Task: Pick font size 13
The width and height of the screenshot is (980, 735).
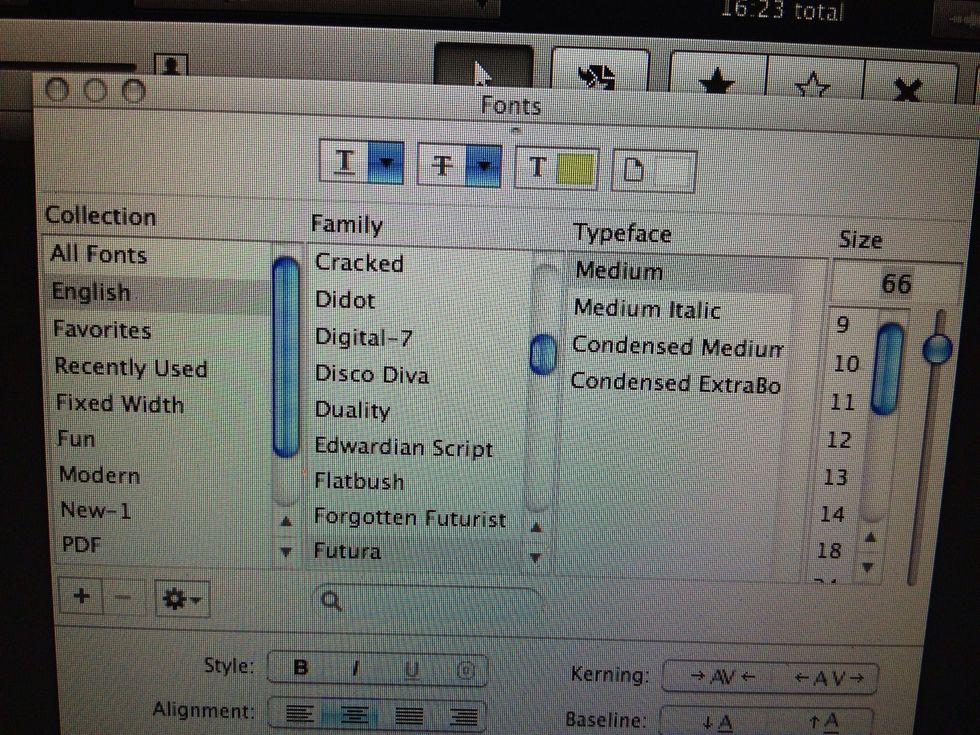Action: coord(836,478)
